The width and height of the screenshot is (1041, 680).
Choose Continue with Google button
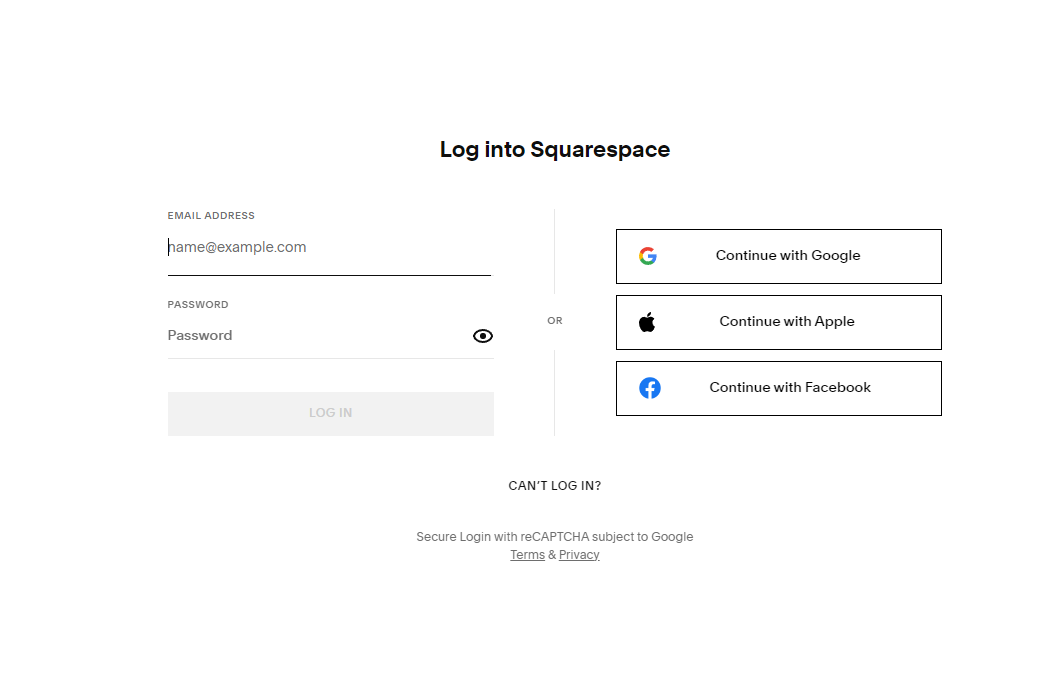pos(779,256)
